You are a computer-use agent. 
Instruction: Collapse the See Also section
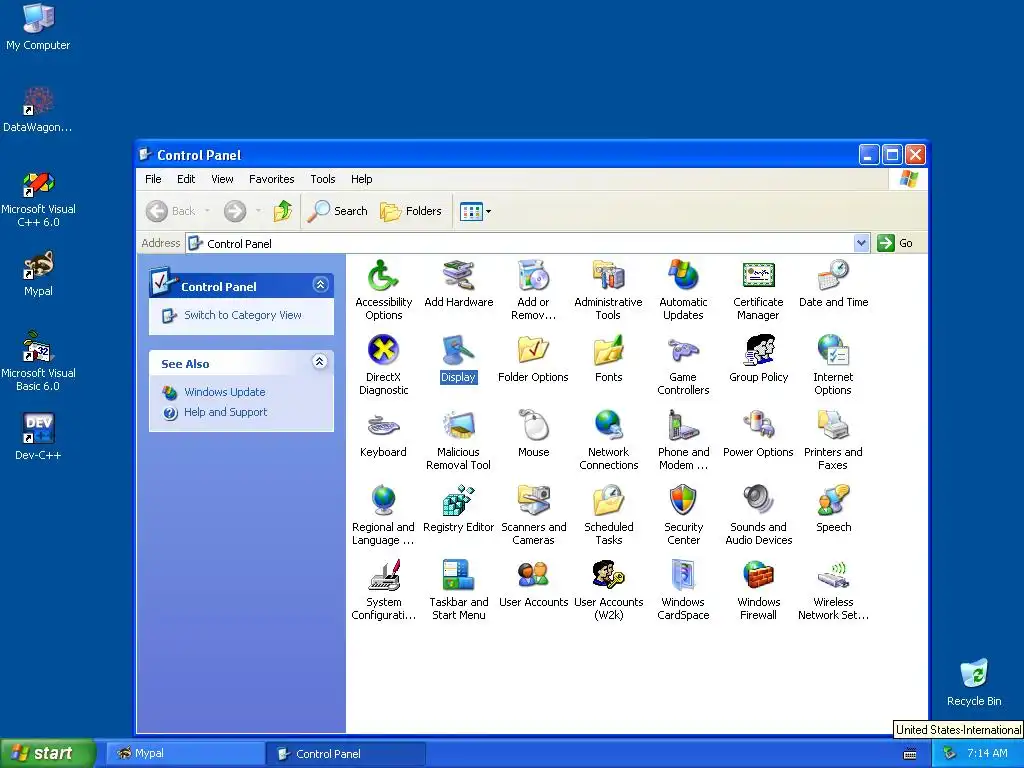pyautogui.click(x=319, y=362)
